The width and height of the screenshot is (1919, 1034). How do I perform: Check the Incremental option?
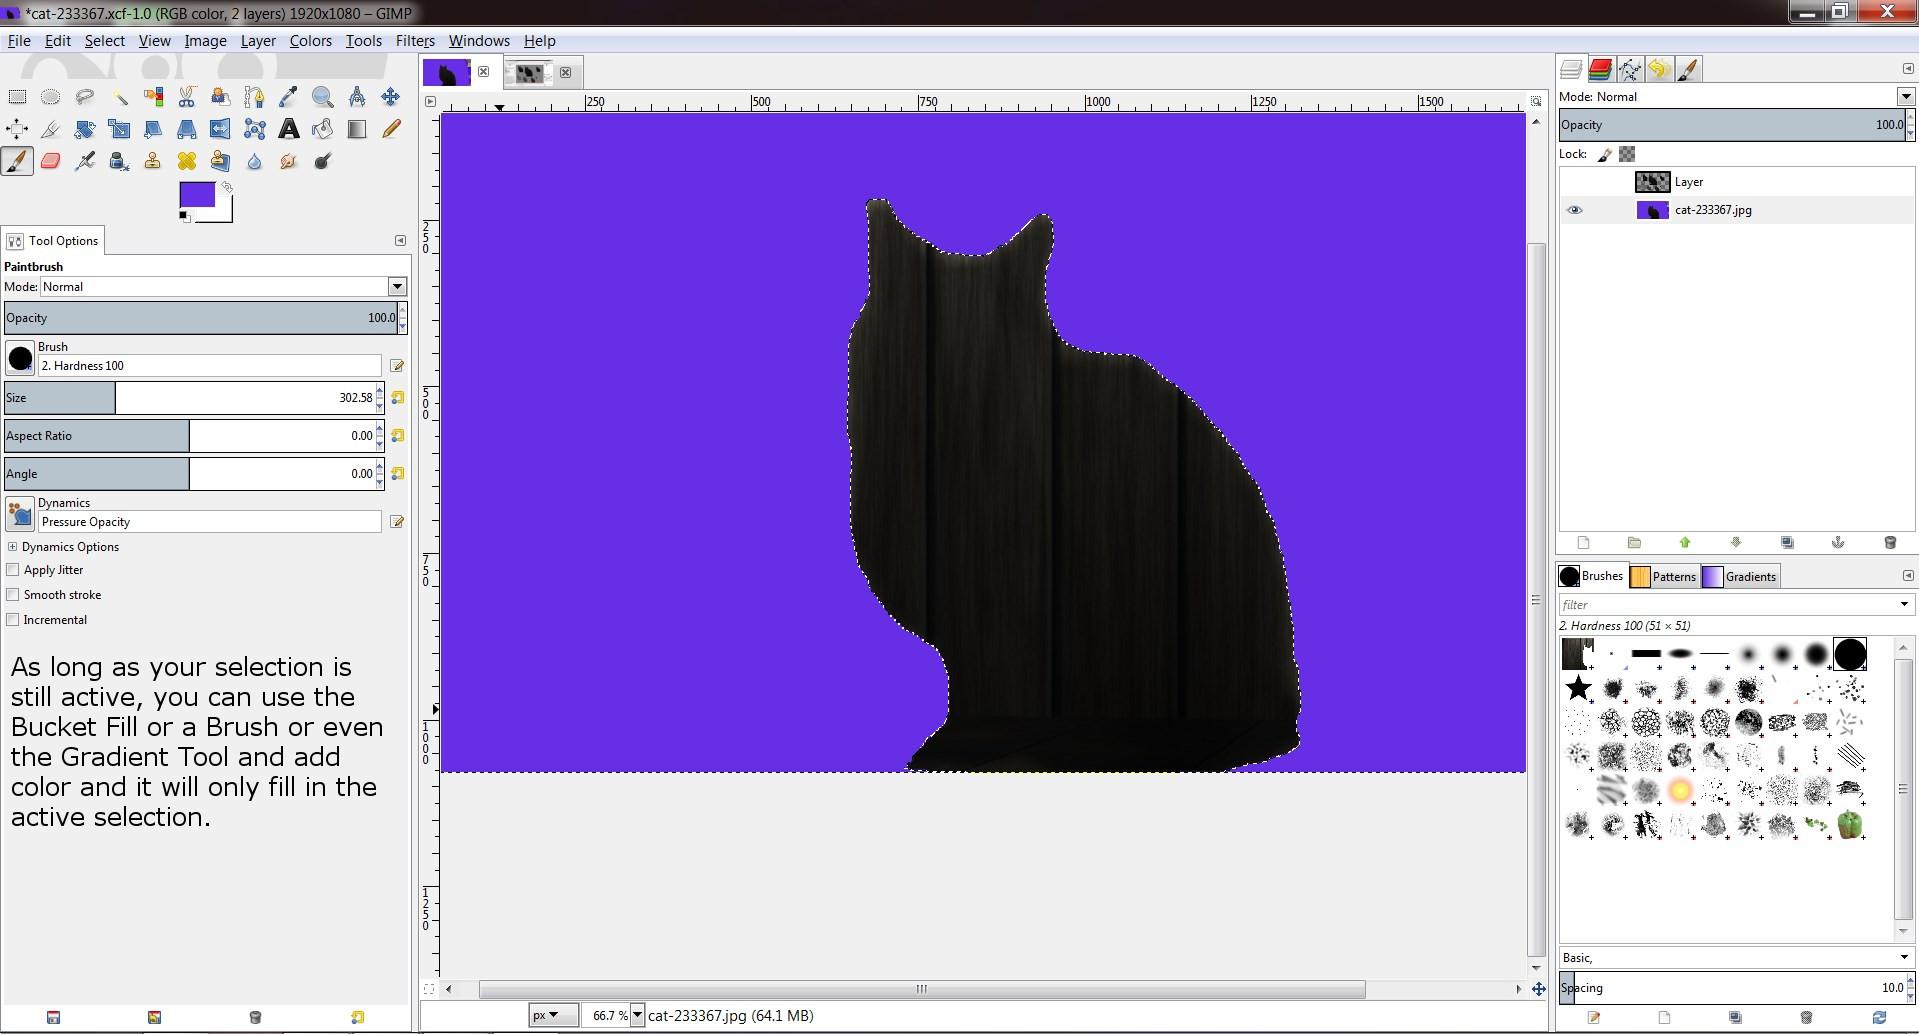point(13,620)
